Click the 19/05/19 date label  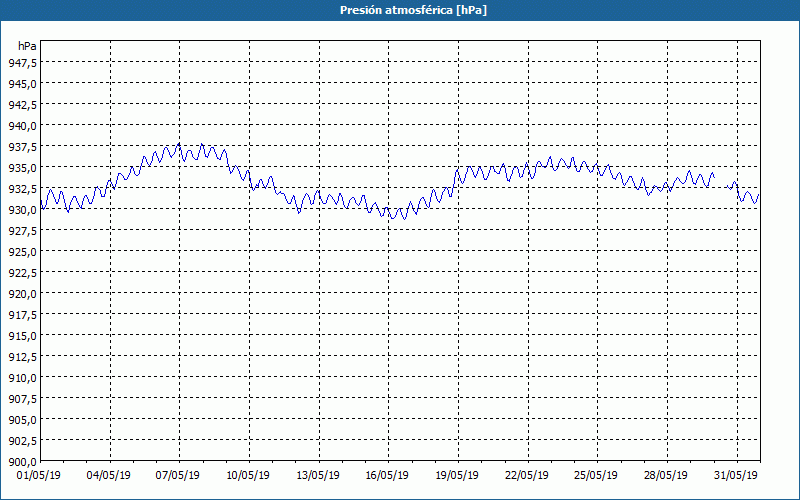[x=457, y=476]
